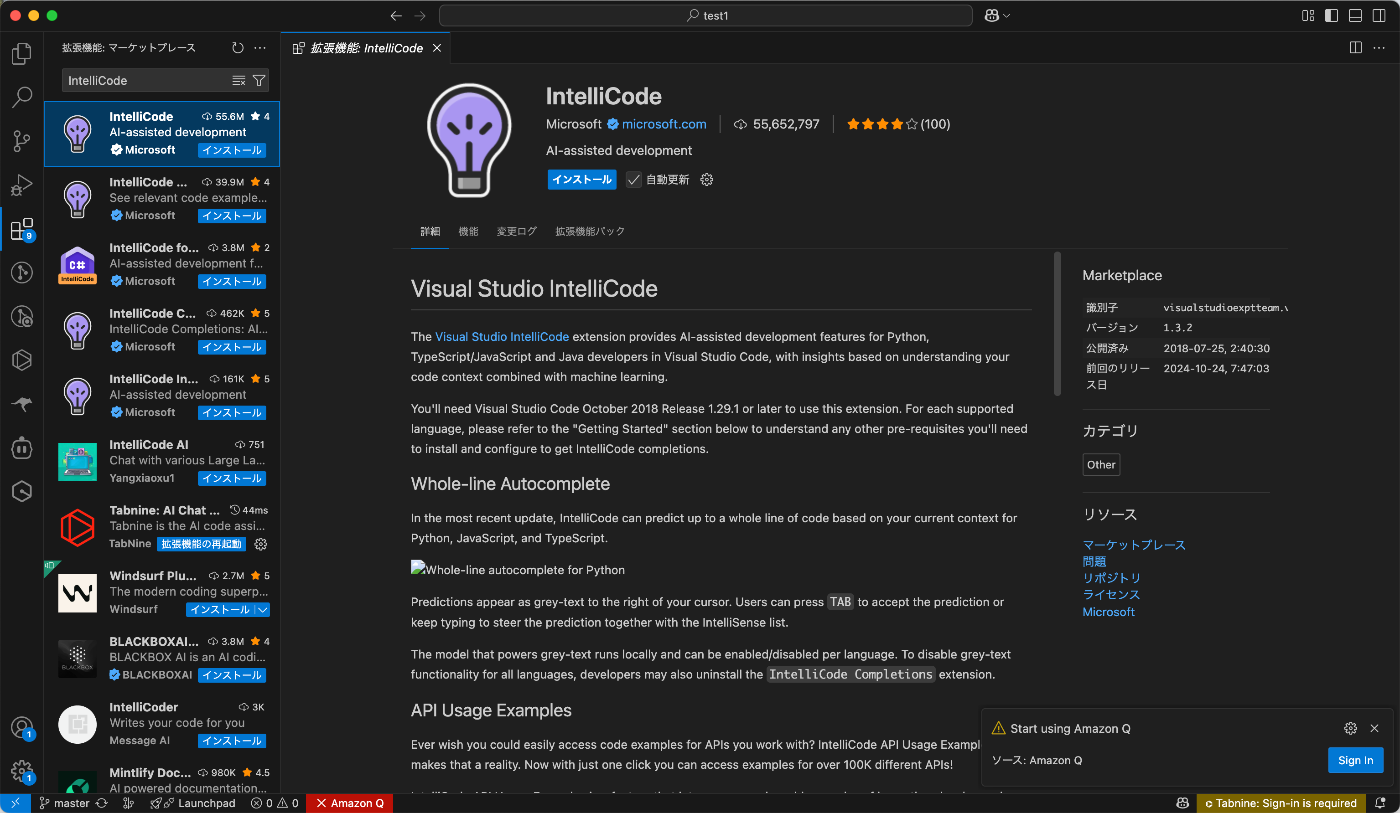Open the robot face icon in activity bar
The height and width of the screenshot is (813, 1400).
pyautogui.click(x=21, y=448)
